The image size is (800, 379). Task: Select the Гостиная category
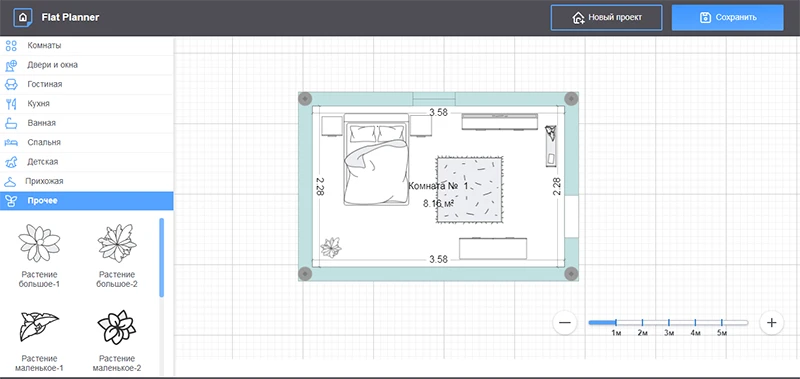click(87, 85)
